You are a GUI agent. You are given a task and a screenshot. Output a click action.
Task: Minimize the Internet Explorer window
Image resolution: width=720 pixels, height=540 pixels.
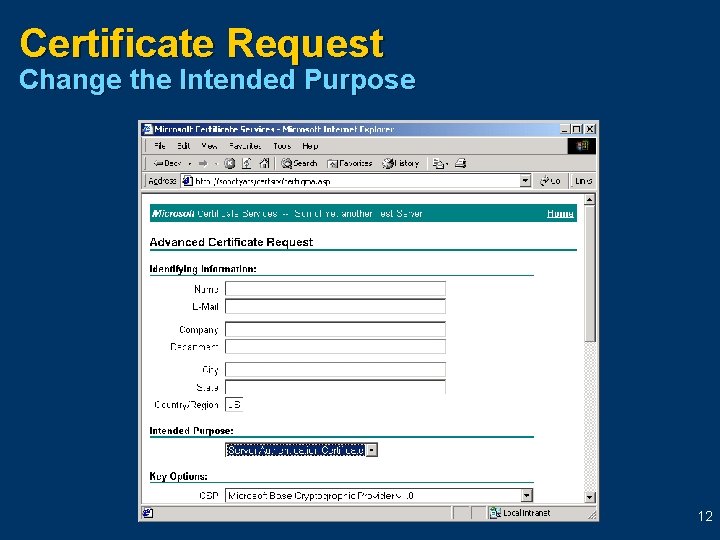click(566, 129)
